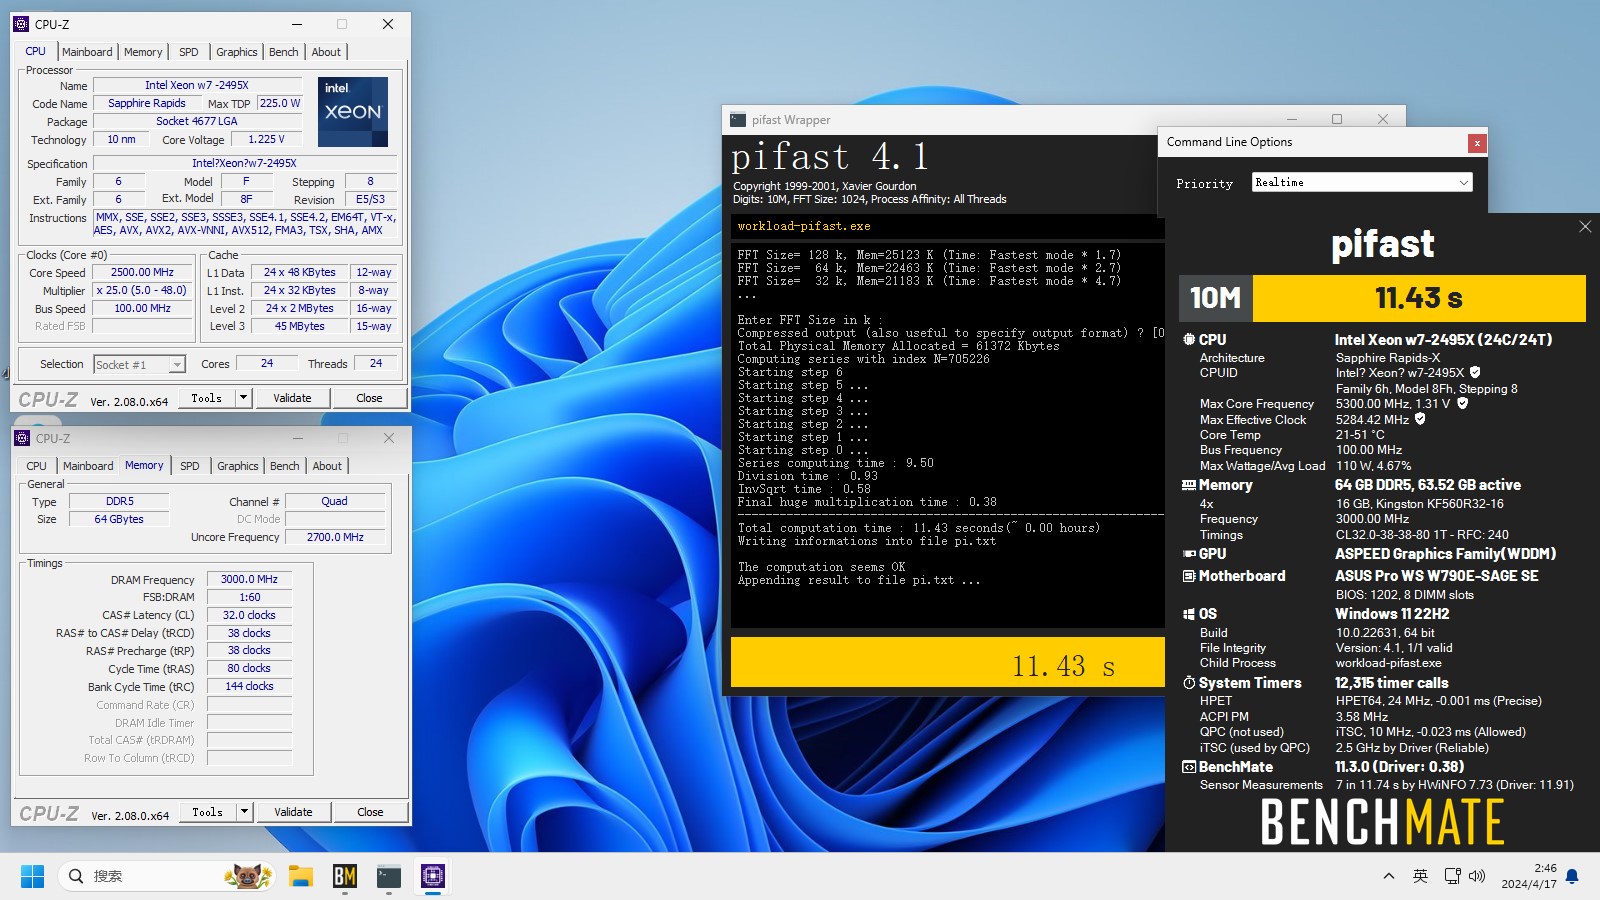
Task: Switch to CPU tab in lower CPU-Z
Action: pos(36,466)
